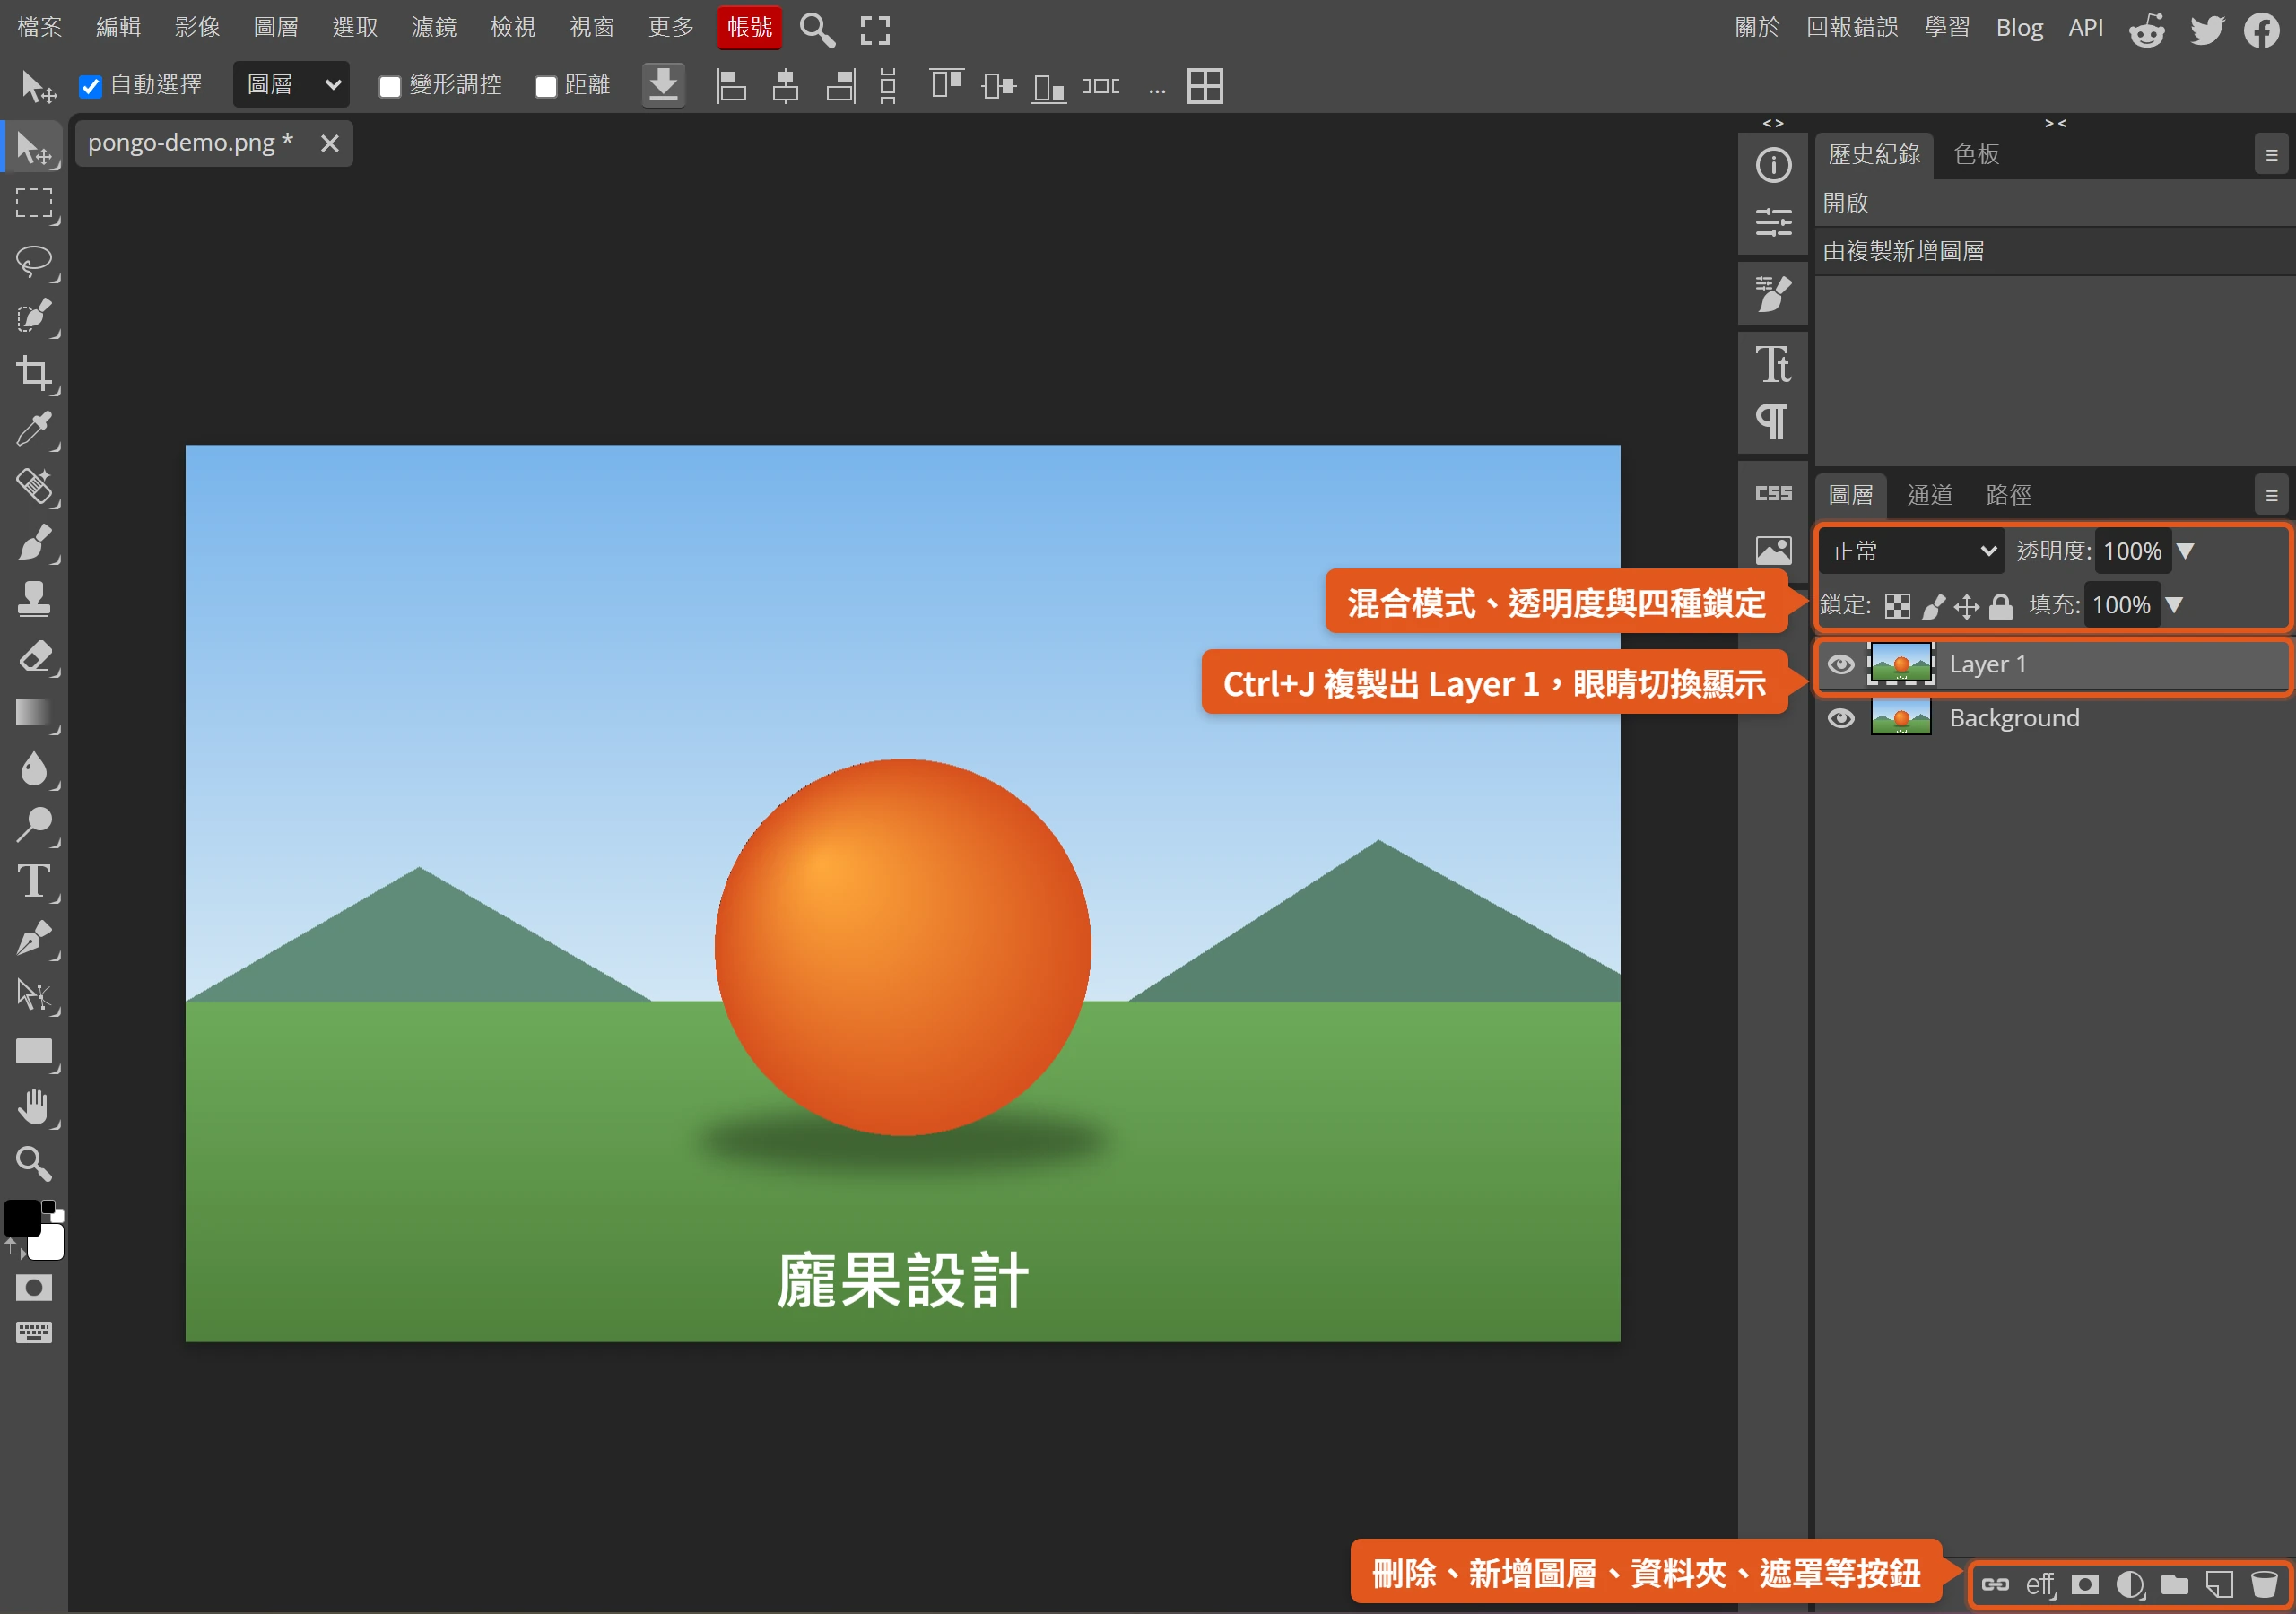Open the history panel options menu

(x=2271, y=155)
